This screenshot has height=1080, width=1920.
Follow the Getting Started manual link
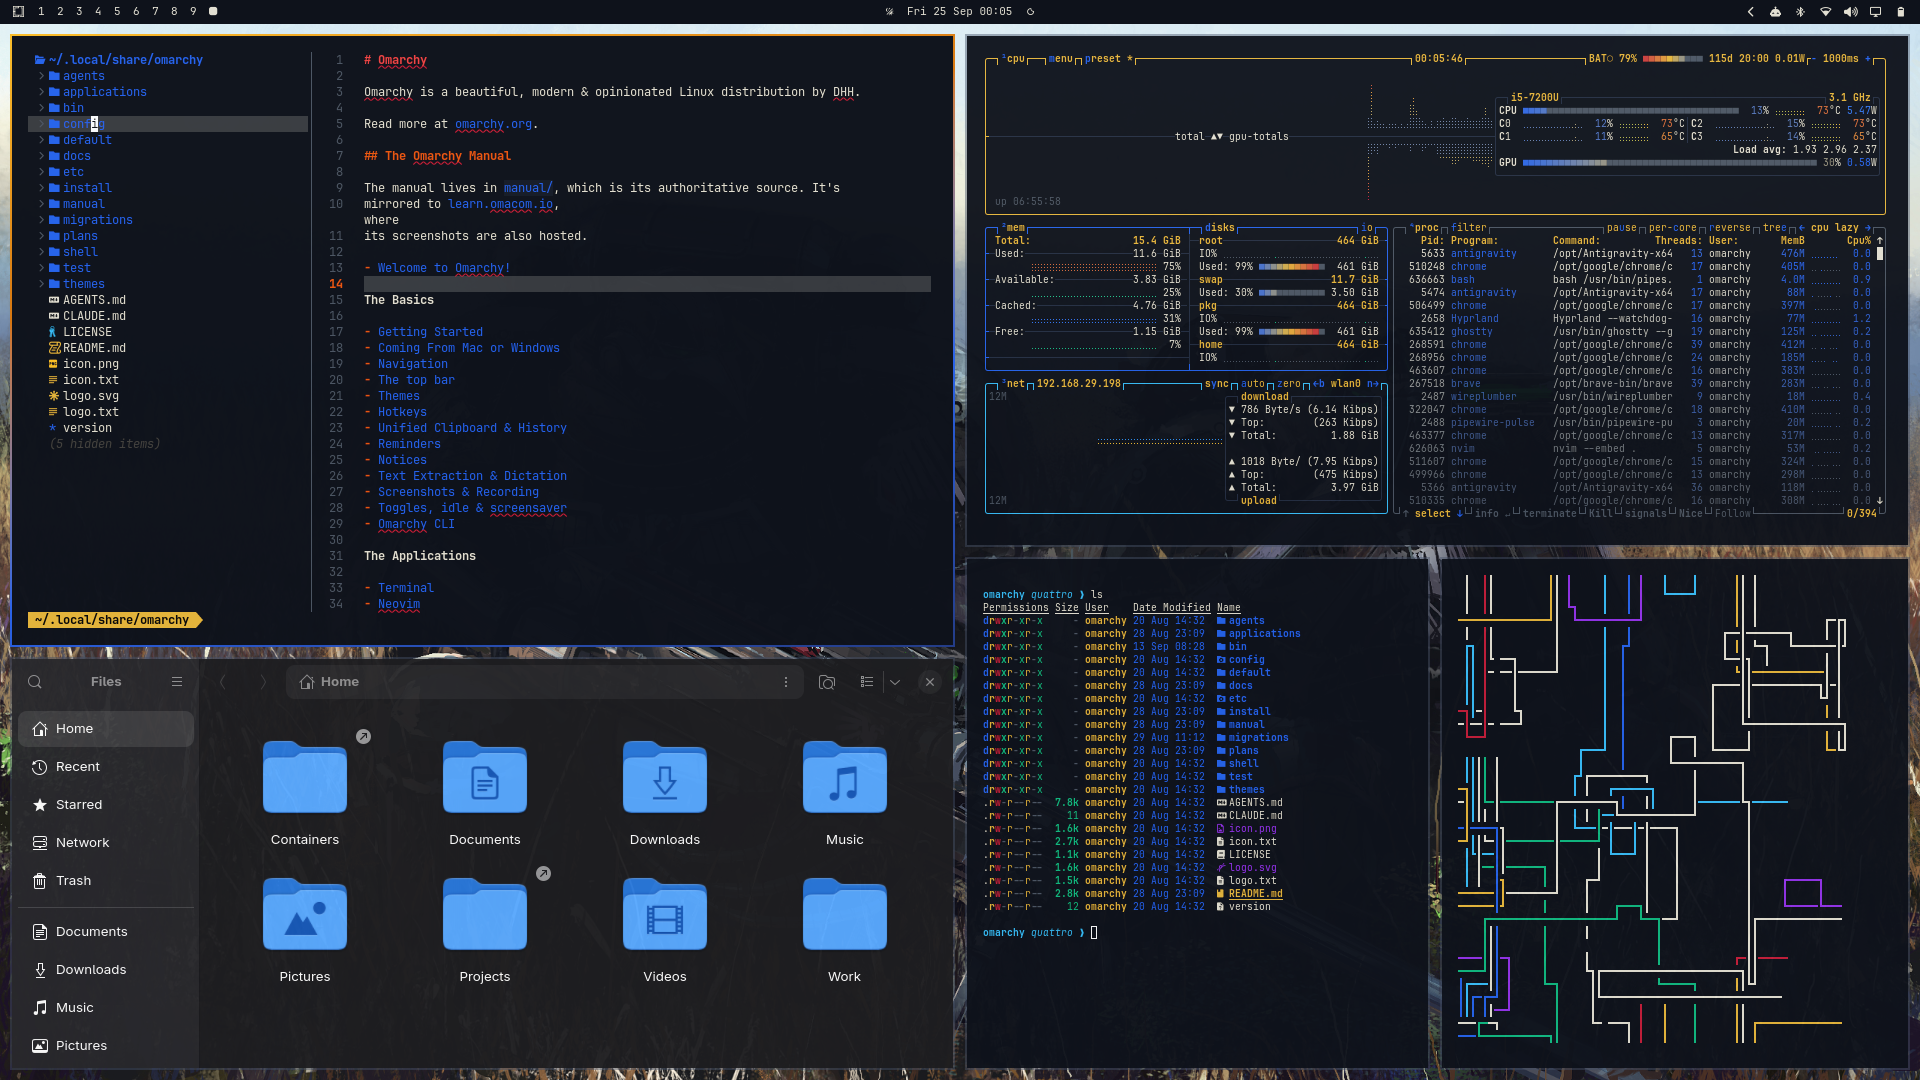point(430,332)
